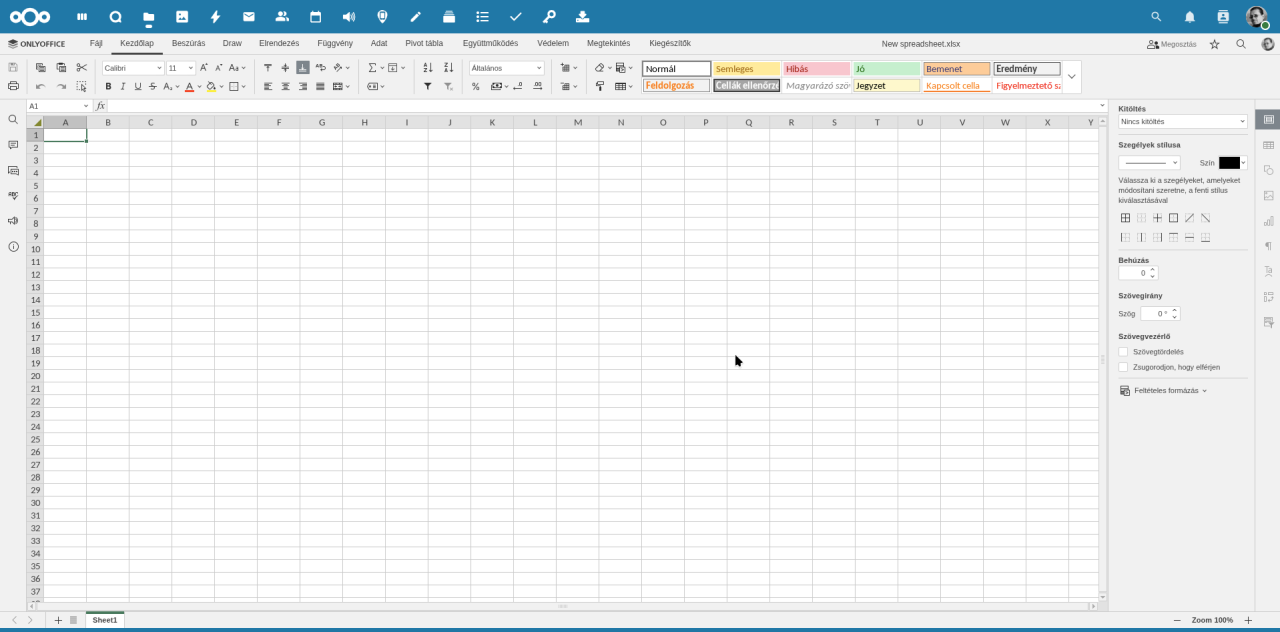Click the italic formatting icon

pyautogui.click(x=123, y=87)
